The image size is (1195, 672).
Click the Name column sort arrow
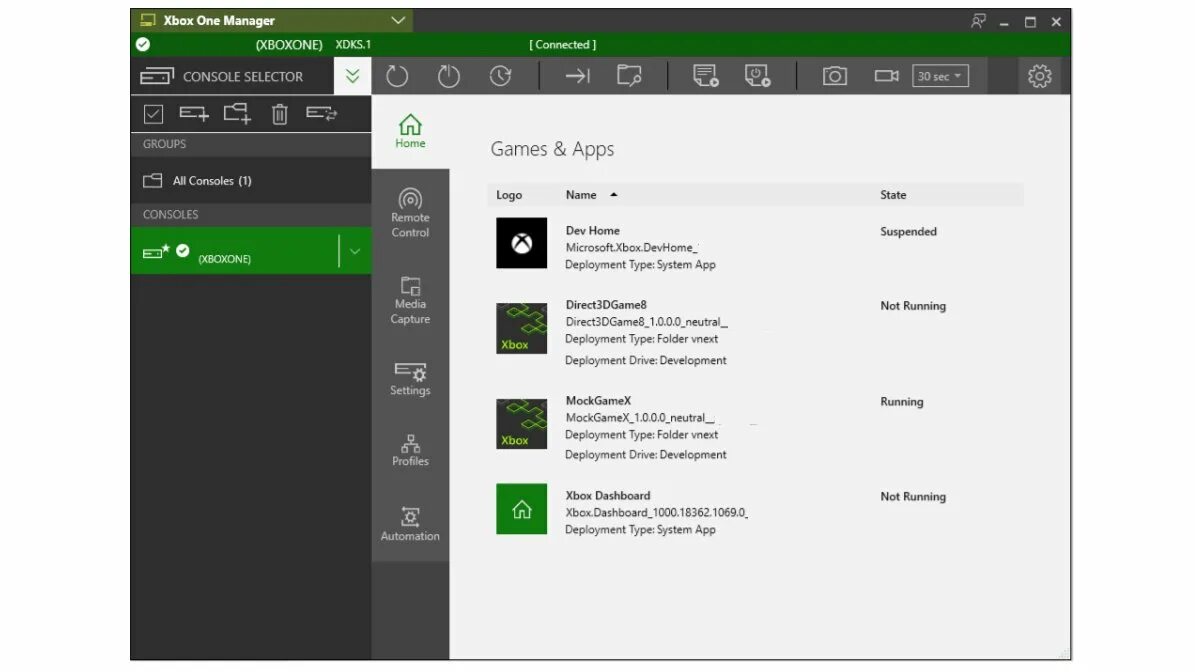(x=614, y=195)
